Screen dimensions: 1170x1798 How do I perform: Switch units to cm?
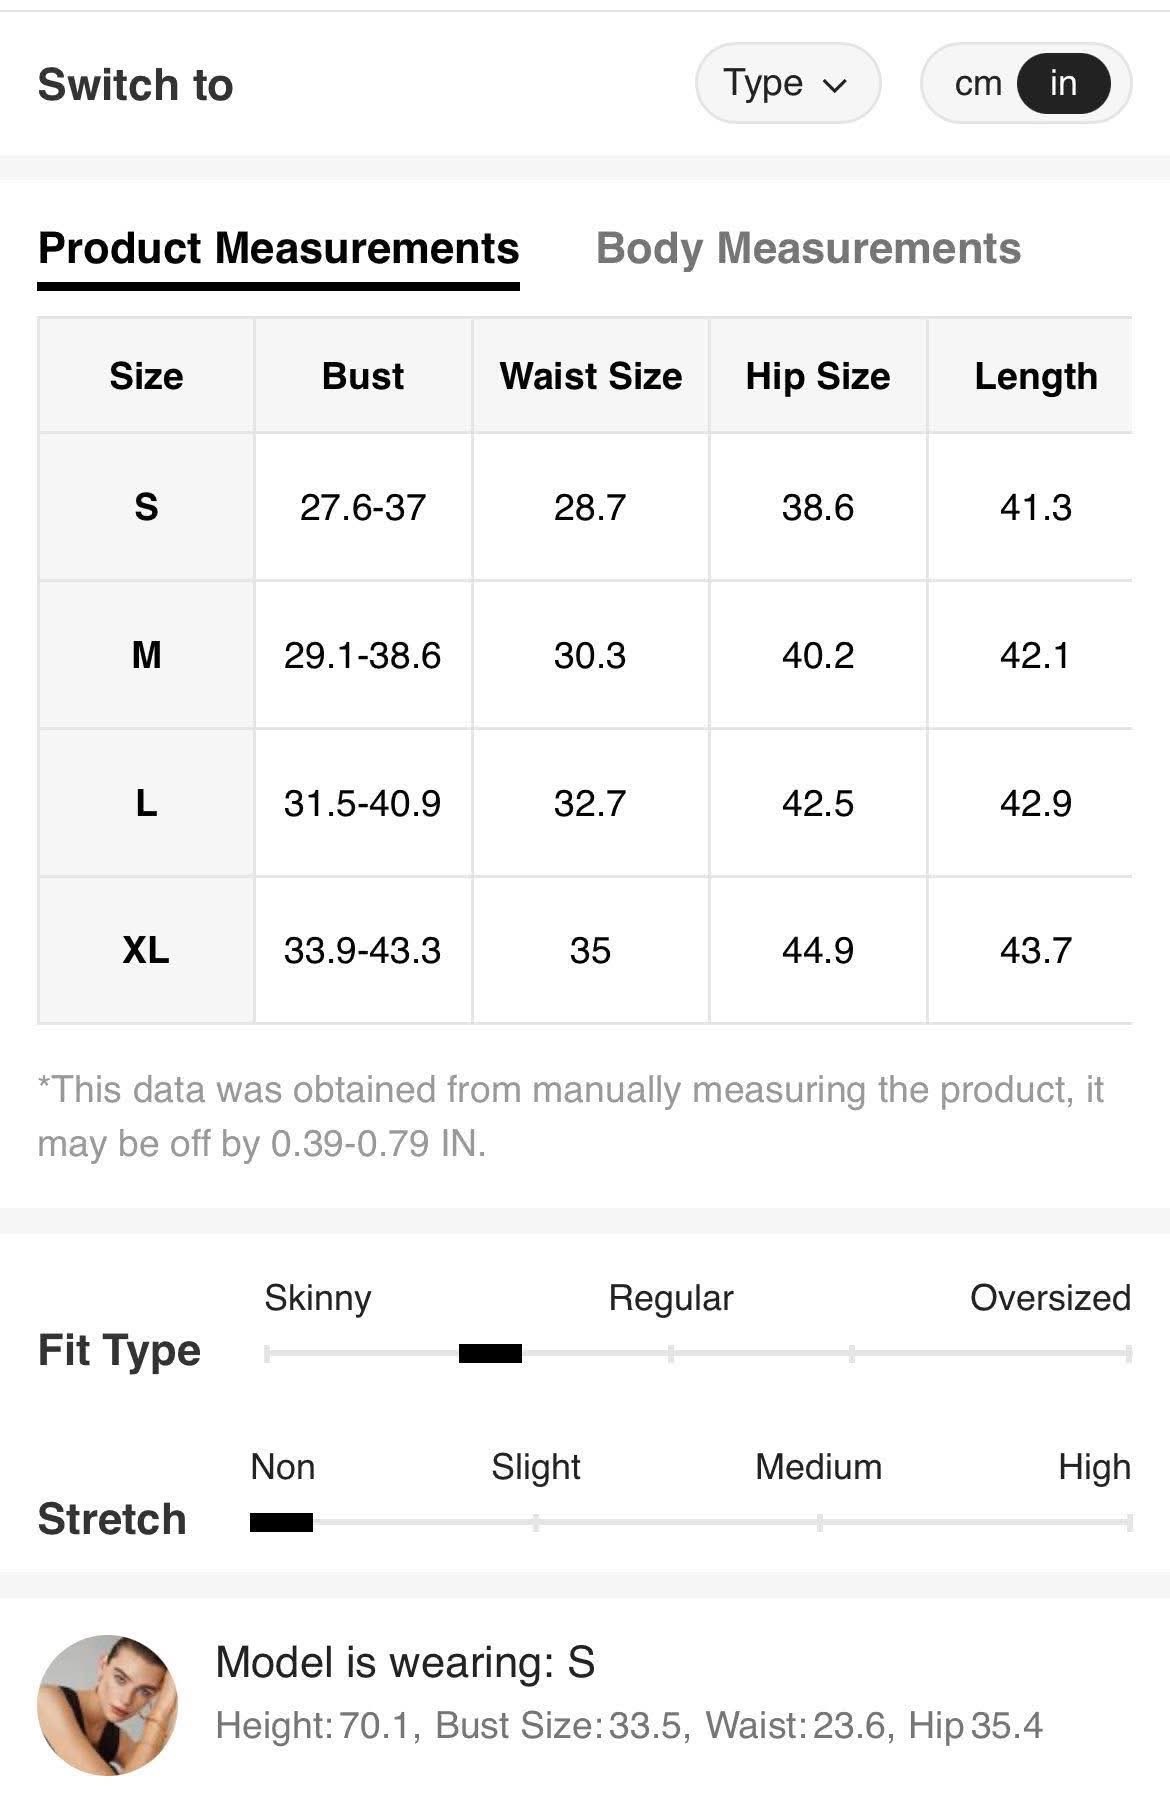point(977,83)
